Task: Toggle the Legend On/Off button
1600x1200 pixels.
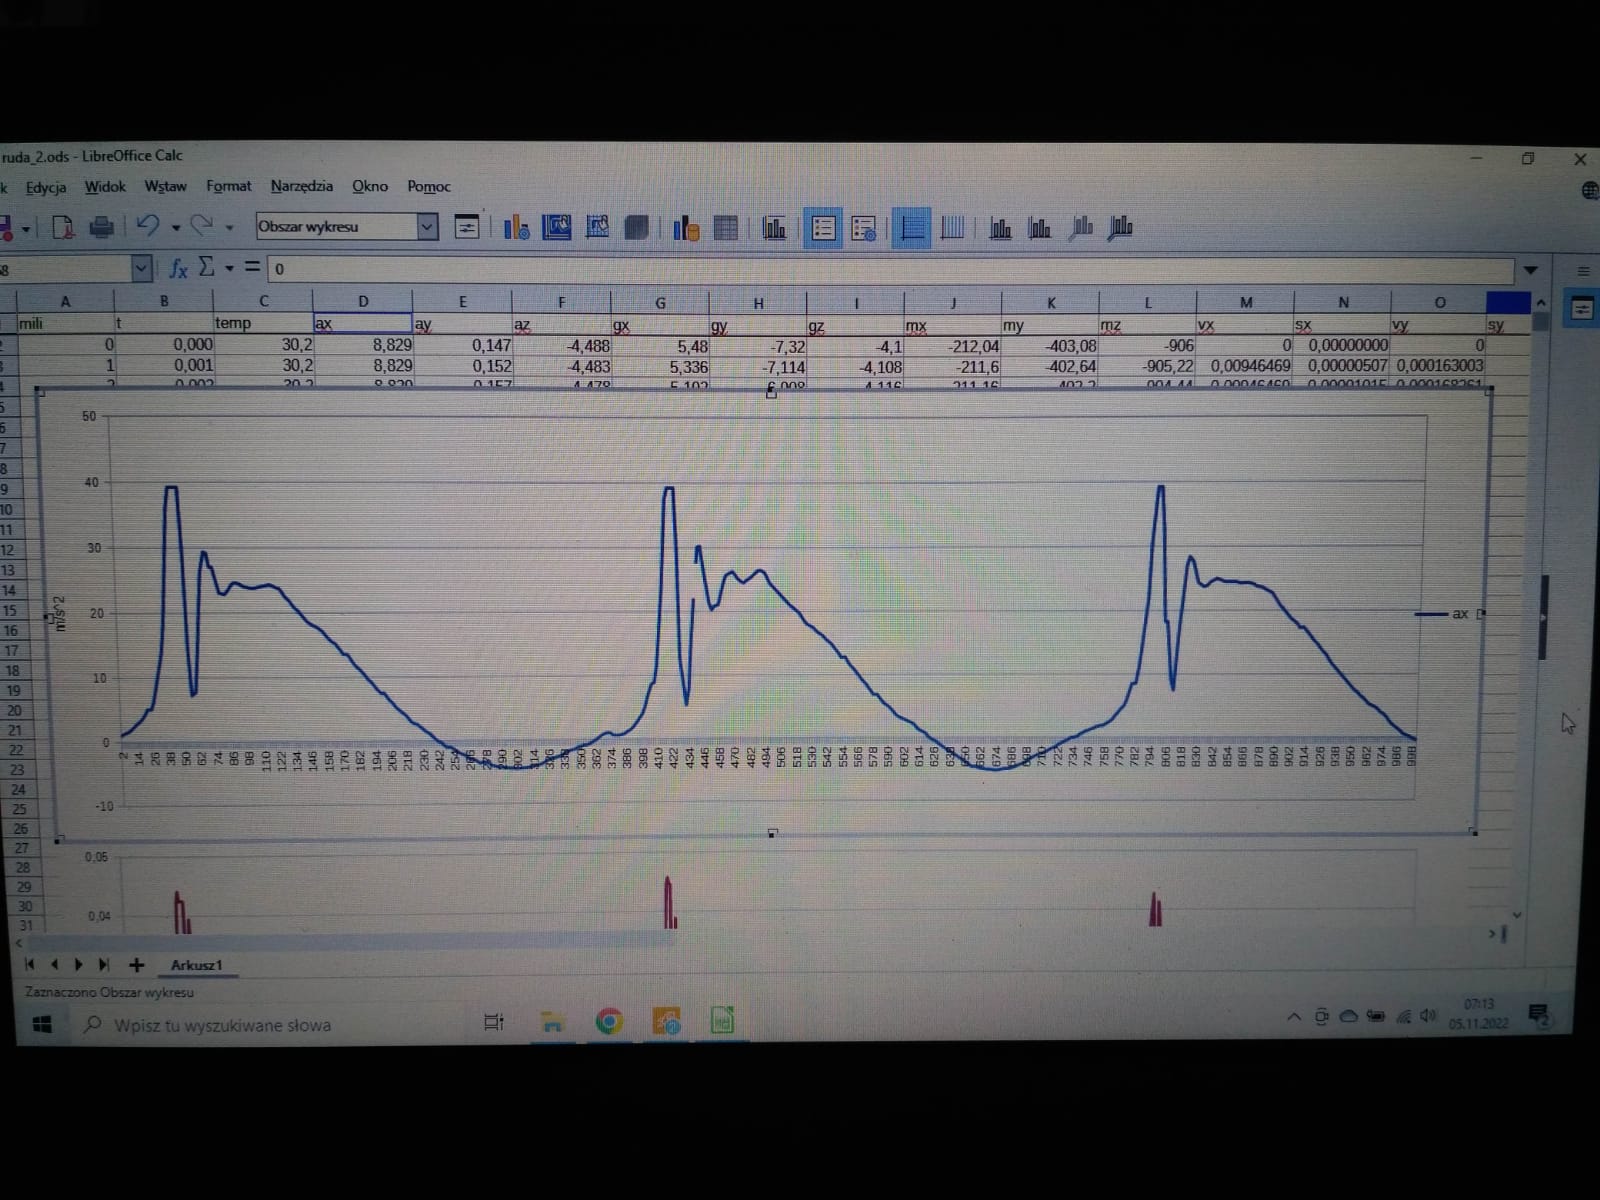Action: point(823,229)
